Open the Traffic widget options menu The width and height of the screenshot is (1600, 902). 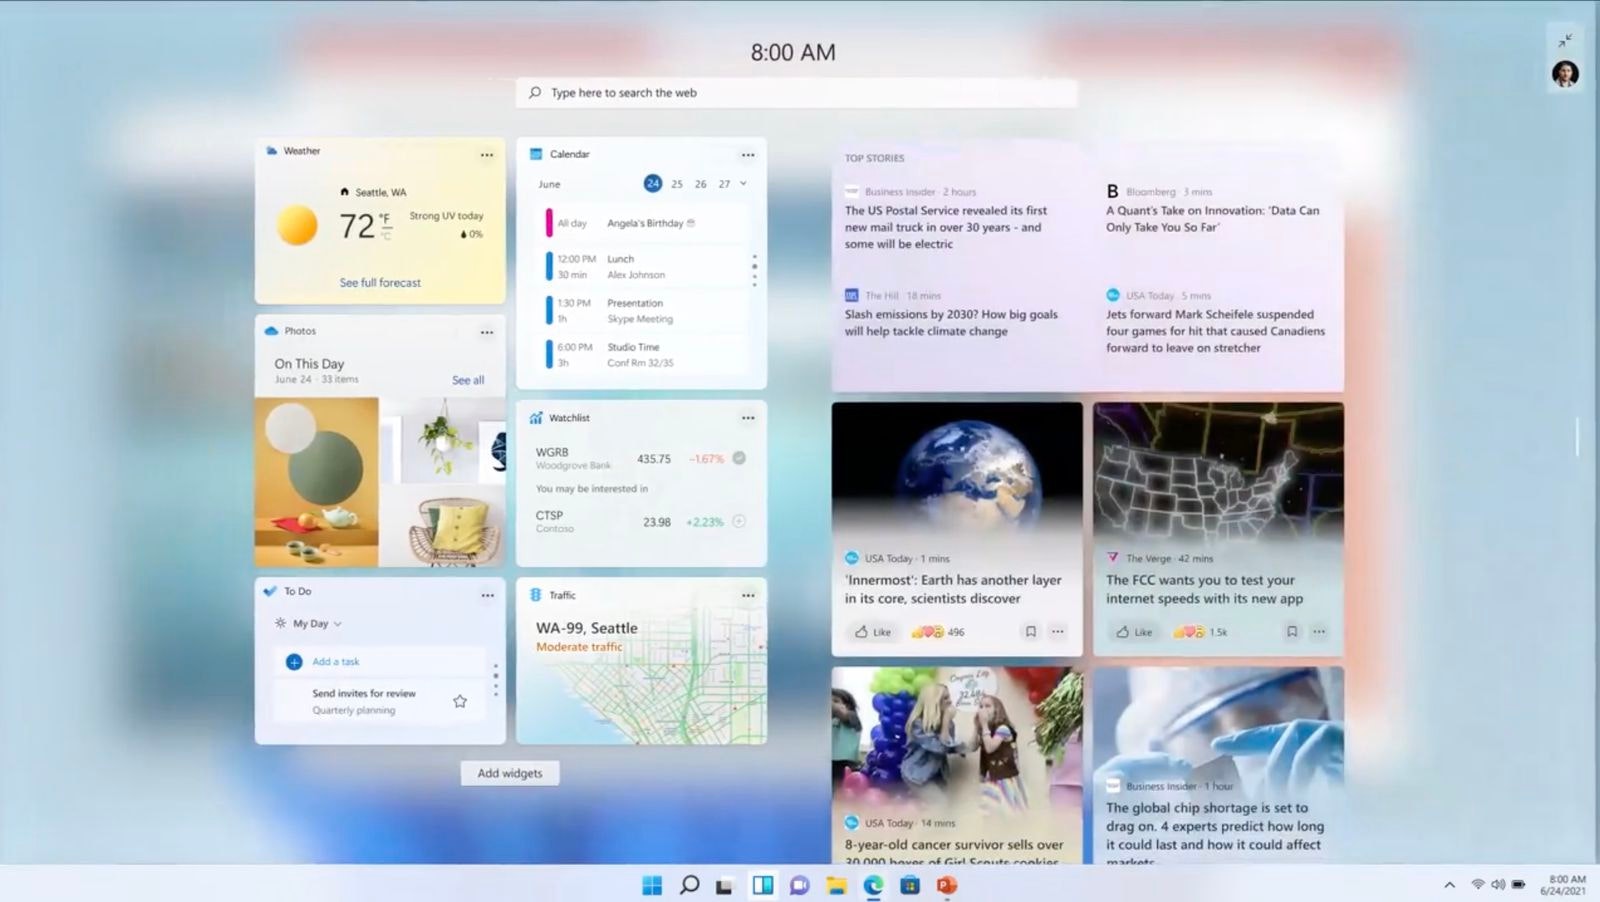[748, 594]
